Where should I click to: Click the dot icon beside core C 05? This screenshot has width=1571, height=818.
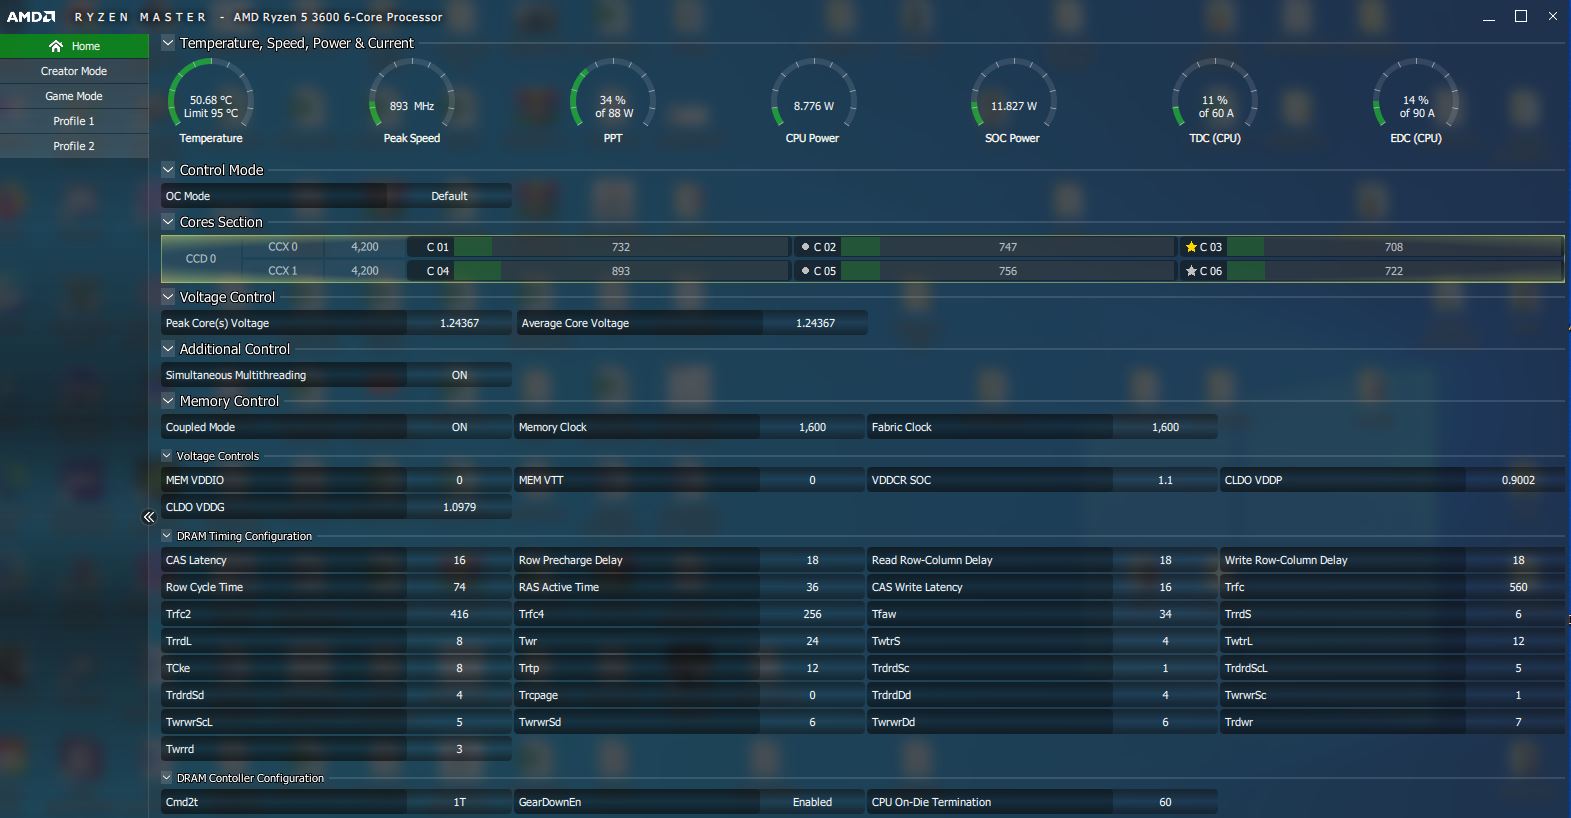pyautogui.click(x=805, y=271)
